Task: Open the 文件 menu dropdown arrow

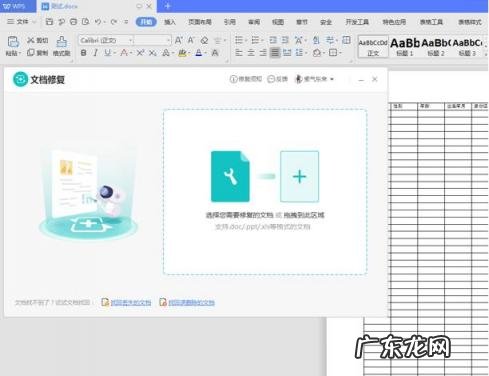Action: coord(34,22)
